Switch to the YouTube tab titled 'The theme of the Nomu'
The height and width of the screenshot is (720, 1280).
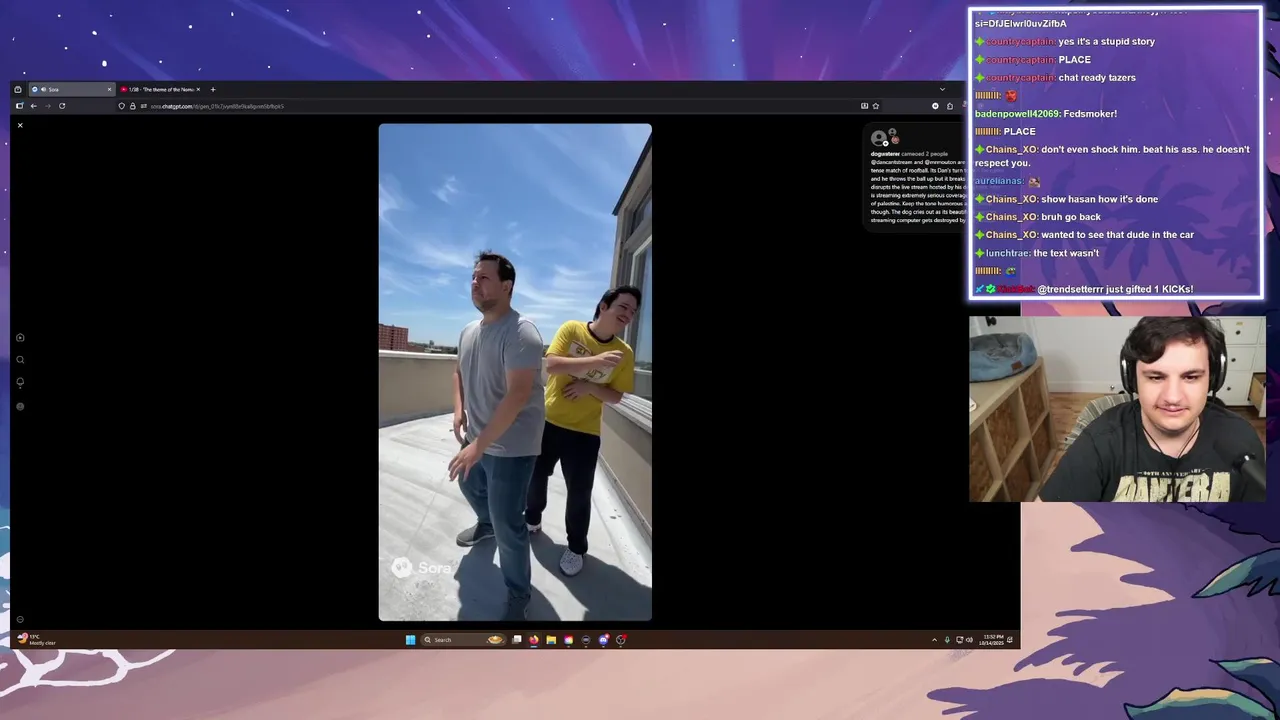click(x=160, y=90)
